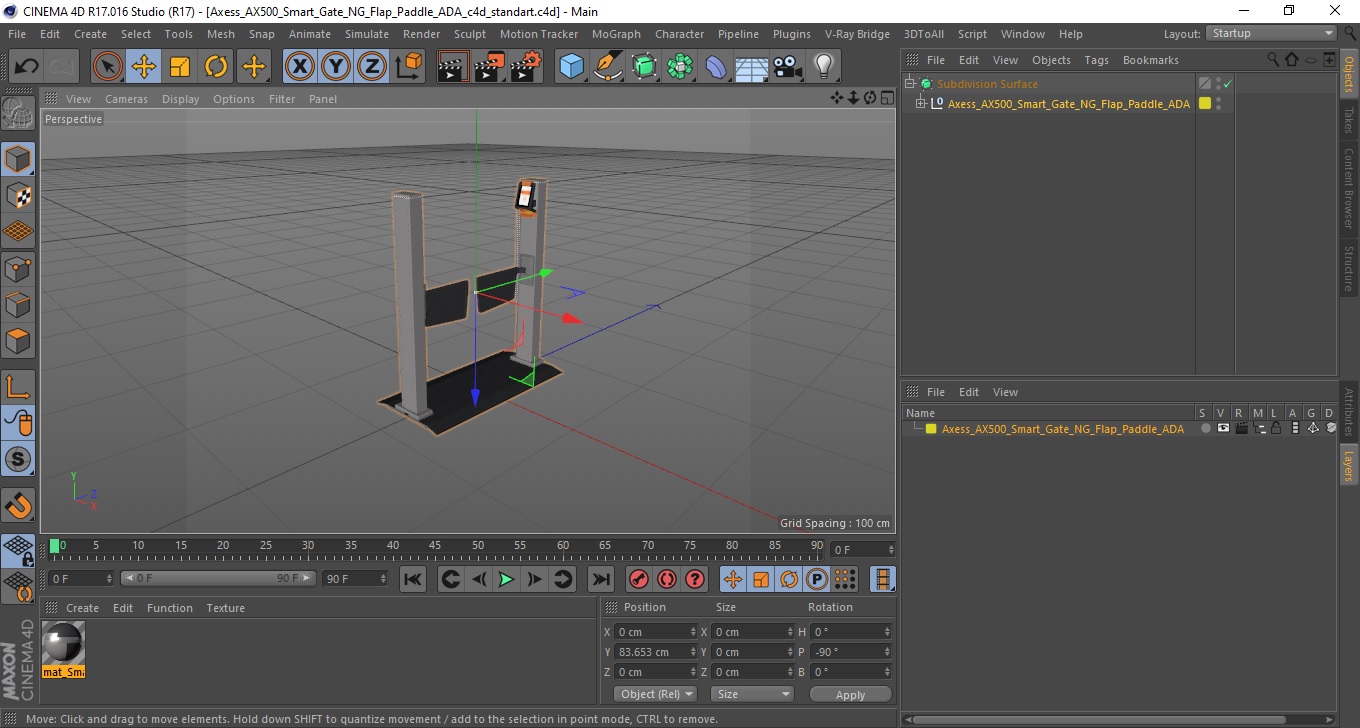Screen dimensions: 1360x728
Task: Click the Camera object icon
Action: click(788, 67)
